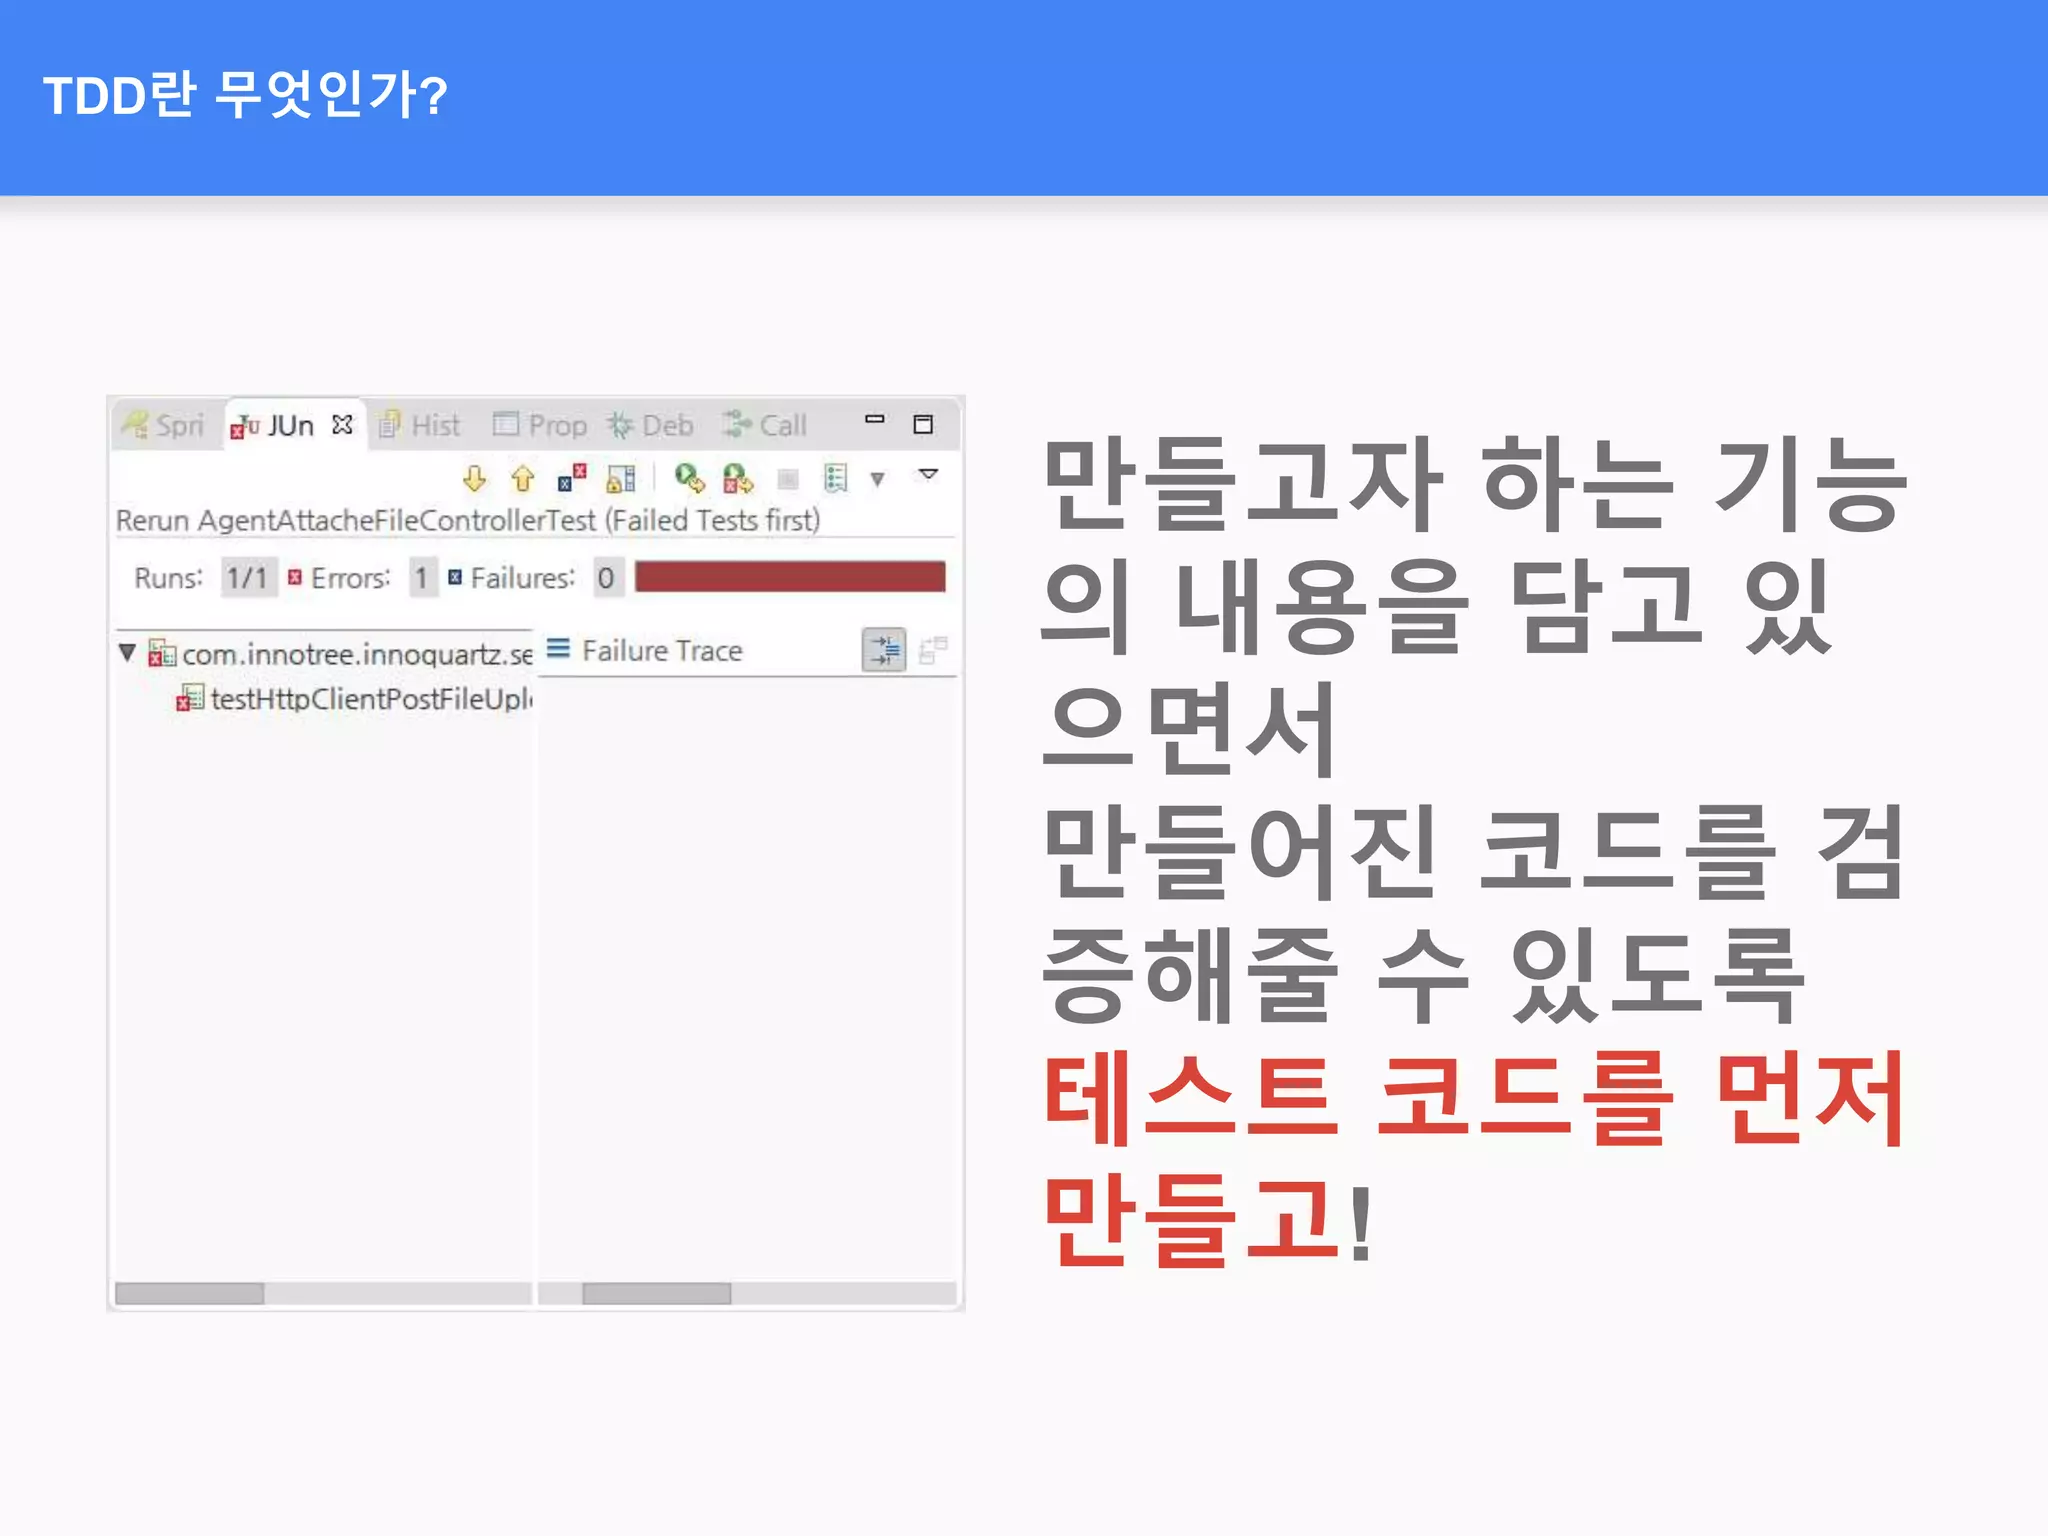Go to the next failed test
Viewport: 2048px width, 1536px height.
pos(474,479)
